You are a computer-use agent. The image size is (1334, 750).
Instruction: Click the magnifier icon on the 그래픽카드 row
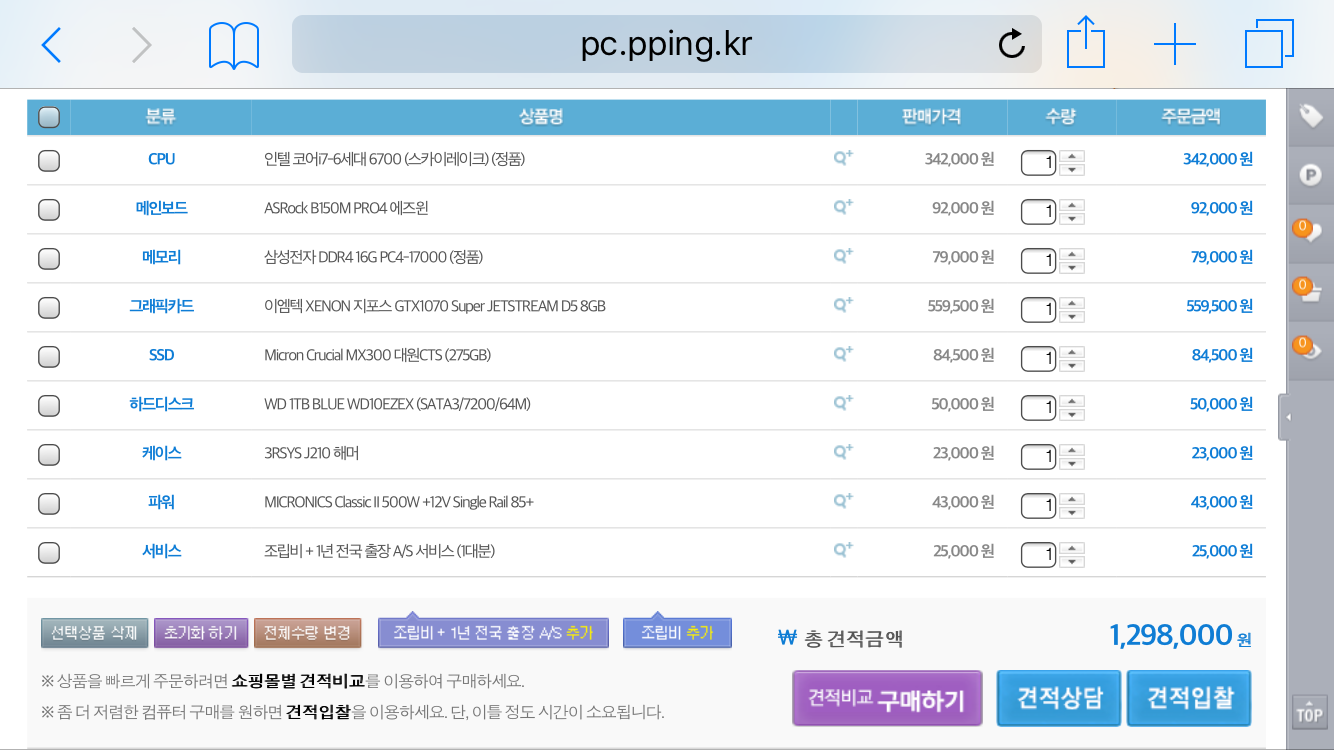coord(843,305)
